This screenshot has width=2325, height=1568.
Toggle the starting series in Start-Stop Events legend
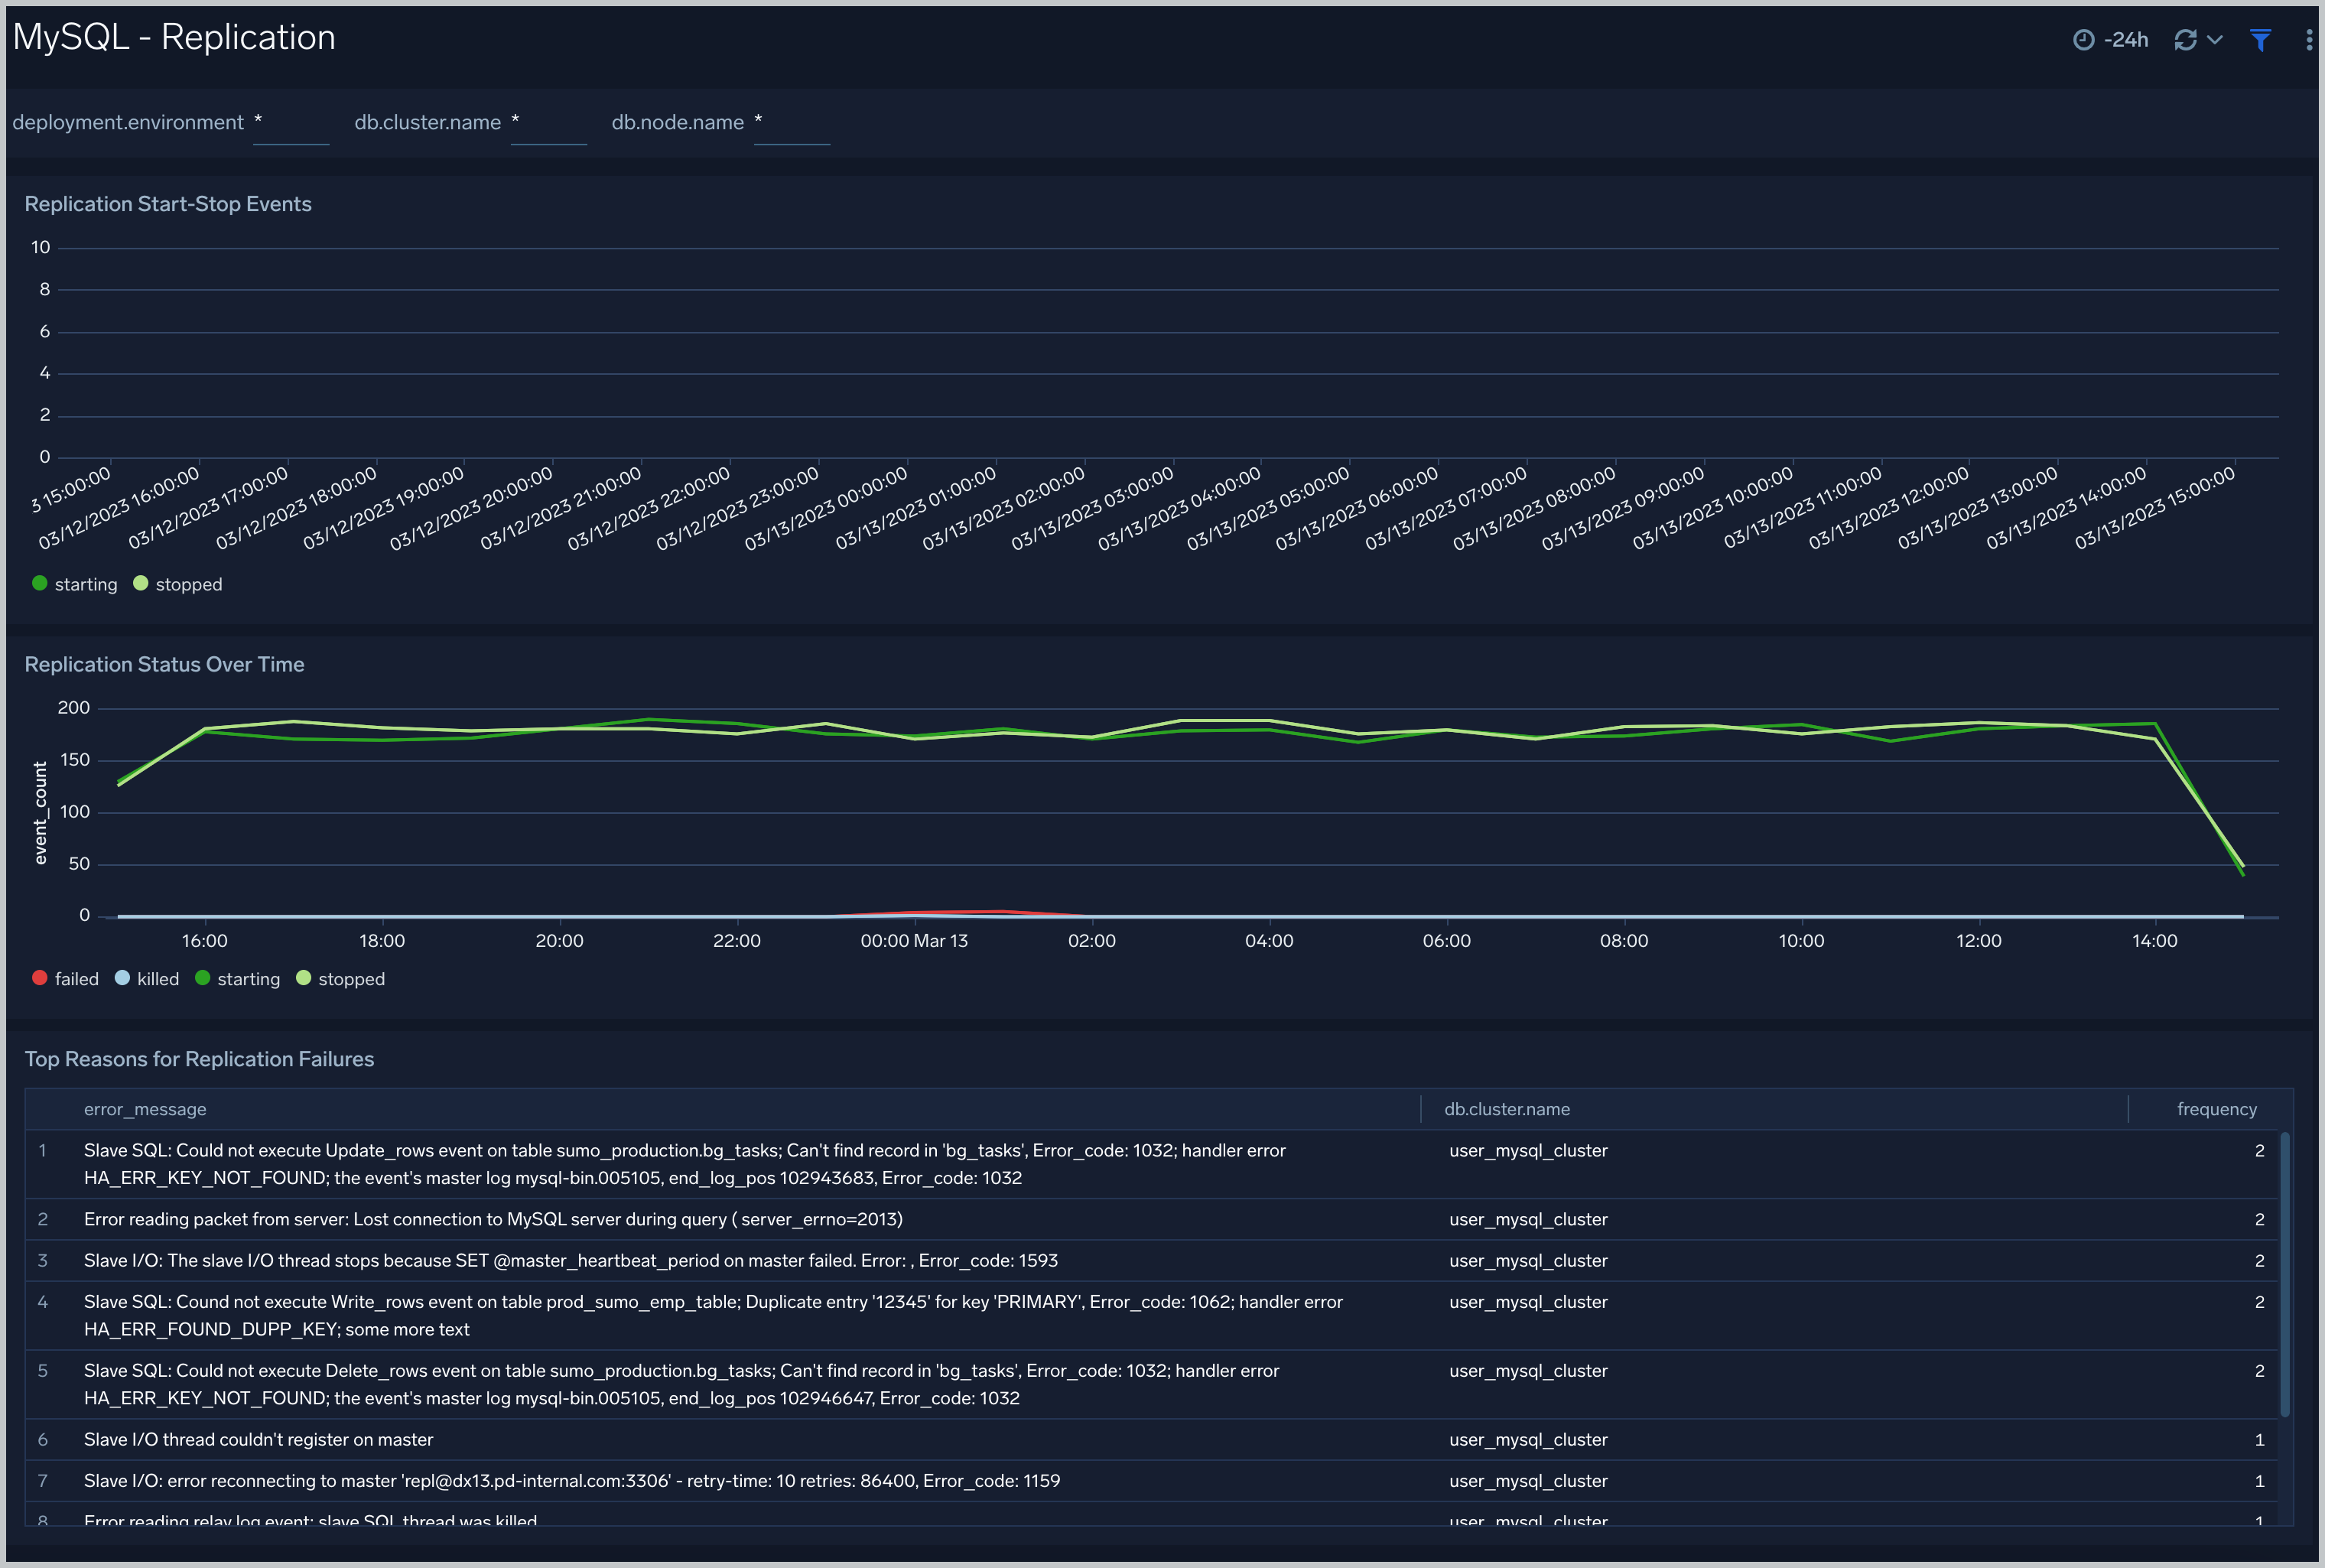(x=75, y=584)
